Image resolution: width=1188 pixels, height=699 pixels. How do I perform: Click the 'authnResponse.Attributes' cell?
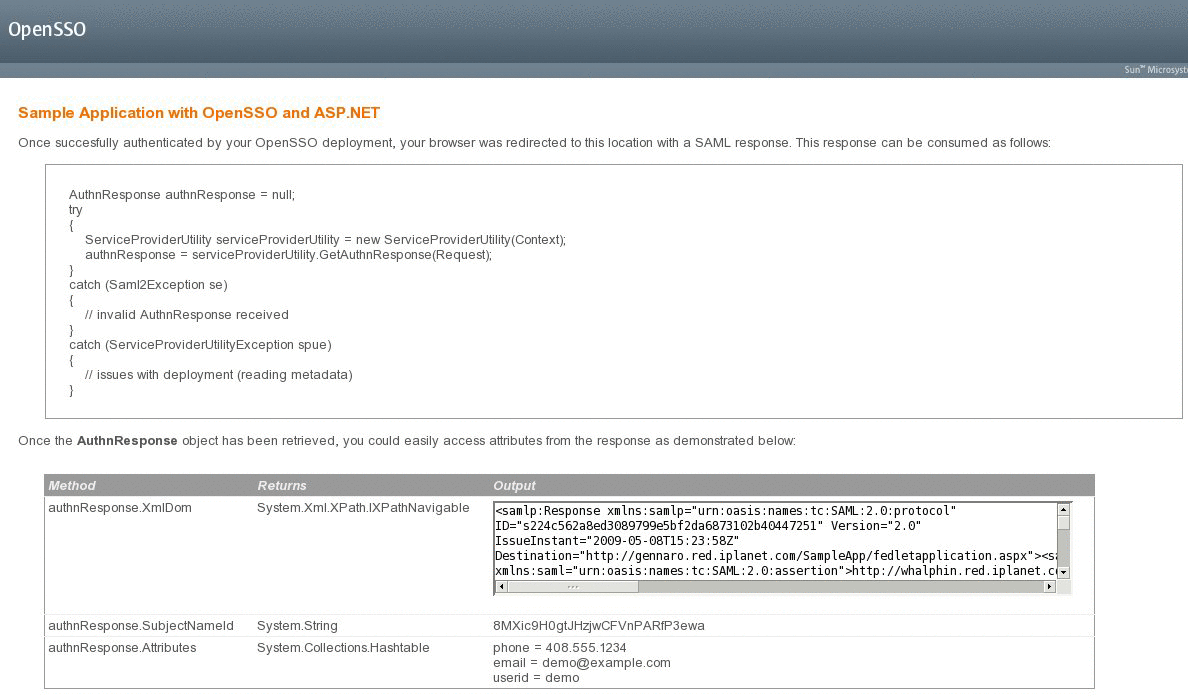pos(122,648)
